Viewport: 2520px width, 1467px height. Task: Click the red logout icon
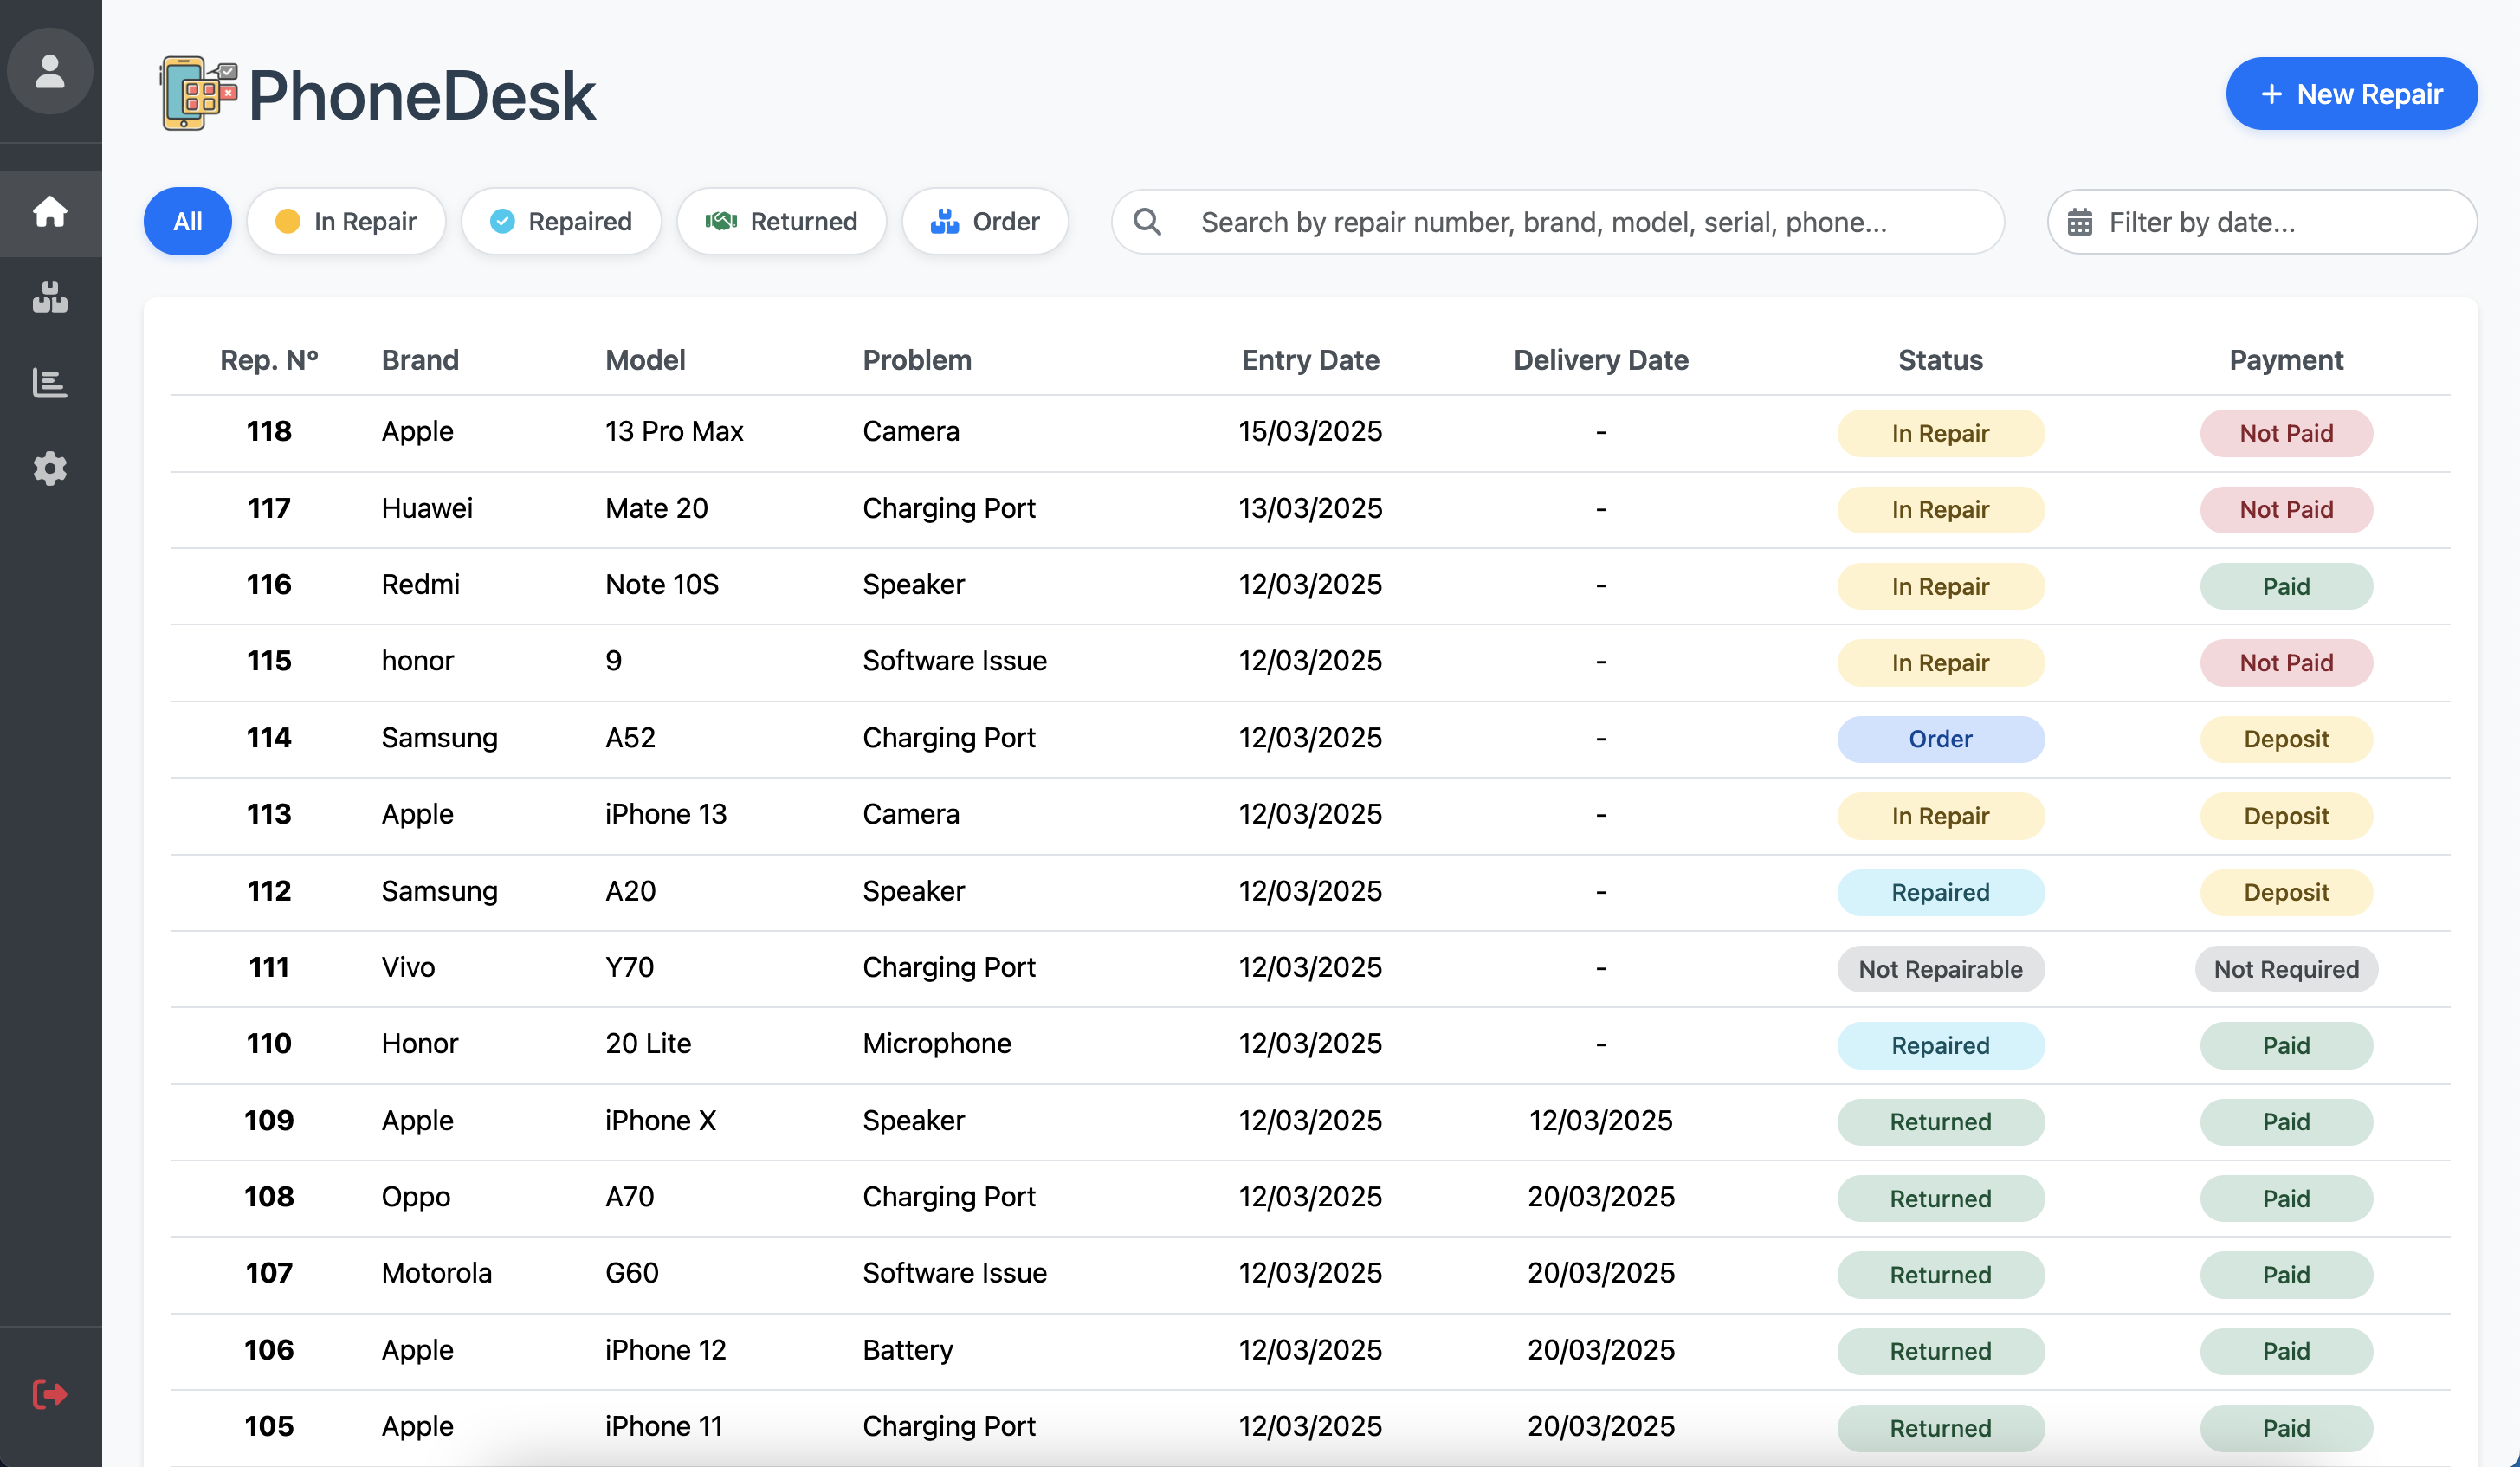coord(50,1393)
